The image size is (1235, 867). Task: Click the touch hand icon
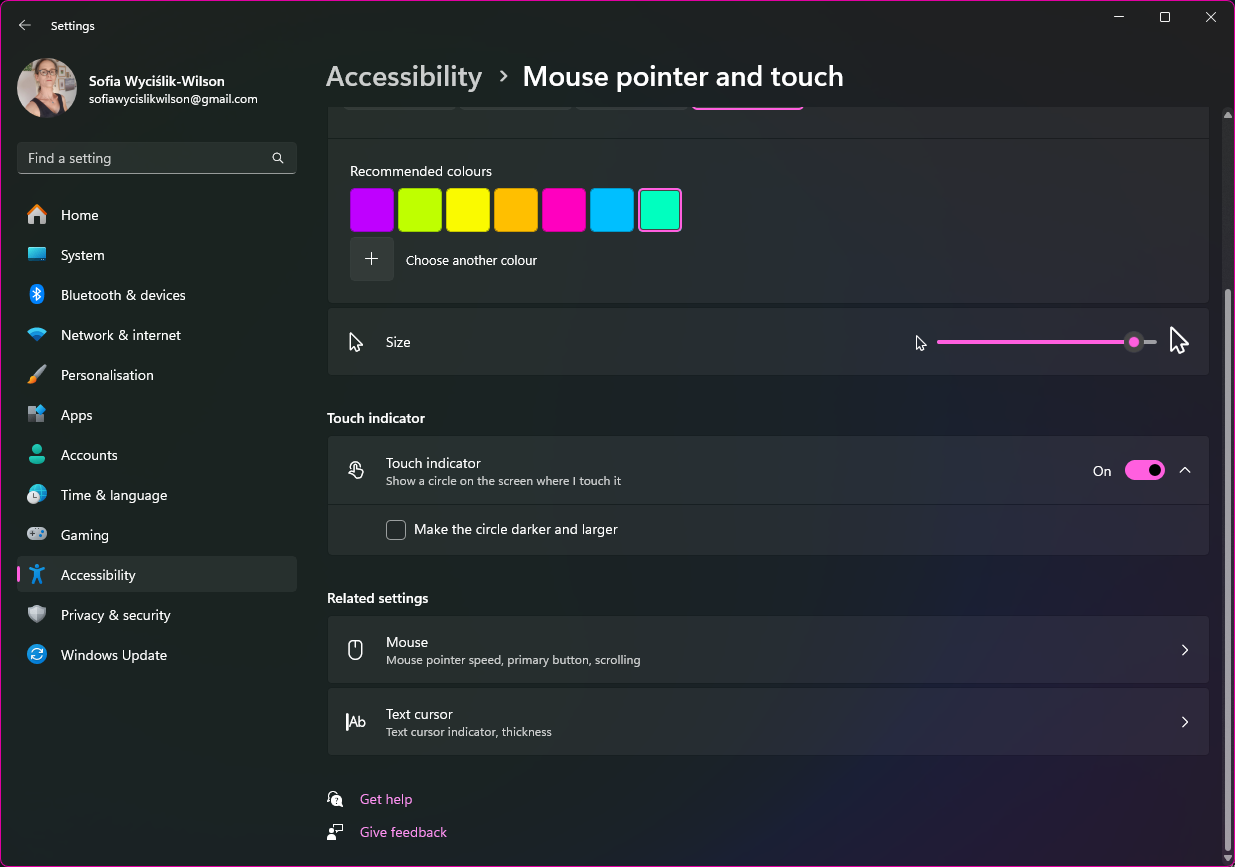(x=356, y=470)
